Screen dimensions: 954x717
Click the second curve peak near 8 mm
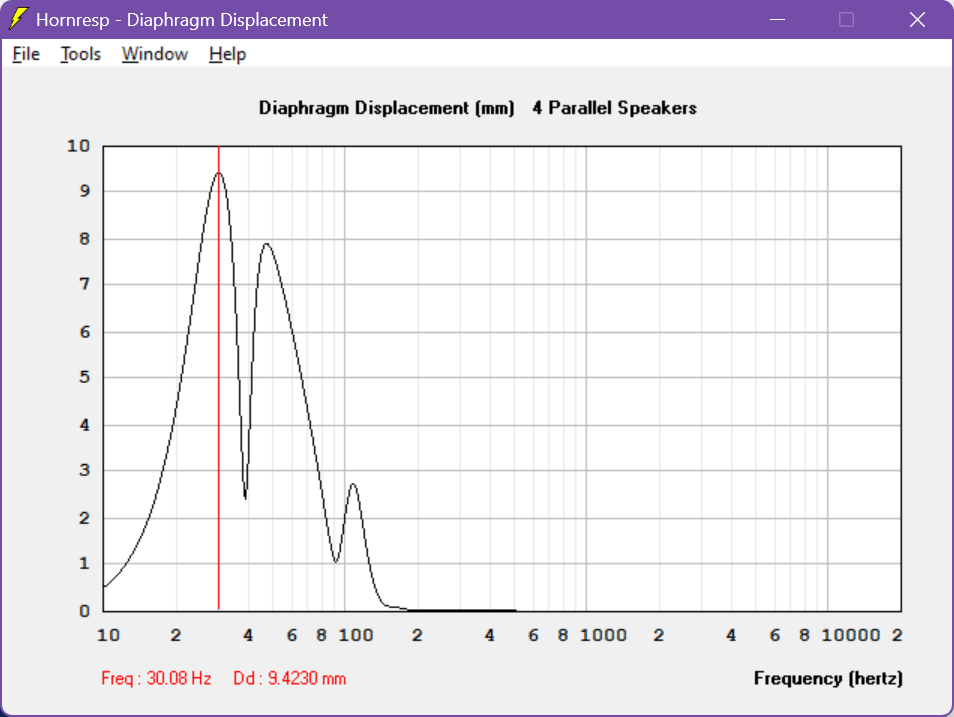pyautogui.click(x=266, y=244)
